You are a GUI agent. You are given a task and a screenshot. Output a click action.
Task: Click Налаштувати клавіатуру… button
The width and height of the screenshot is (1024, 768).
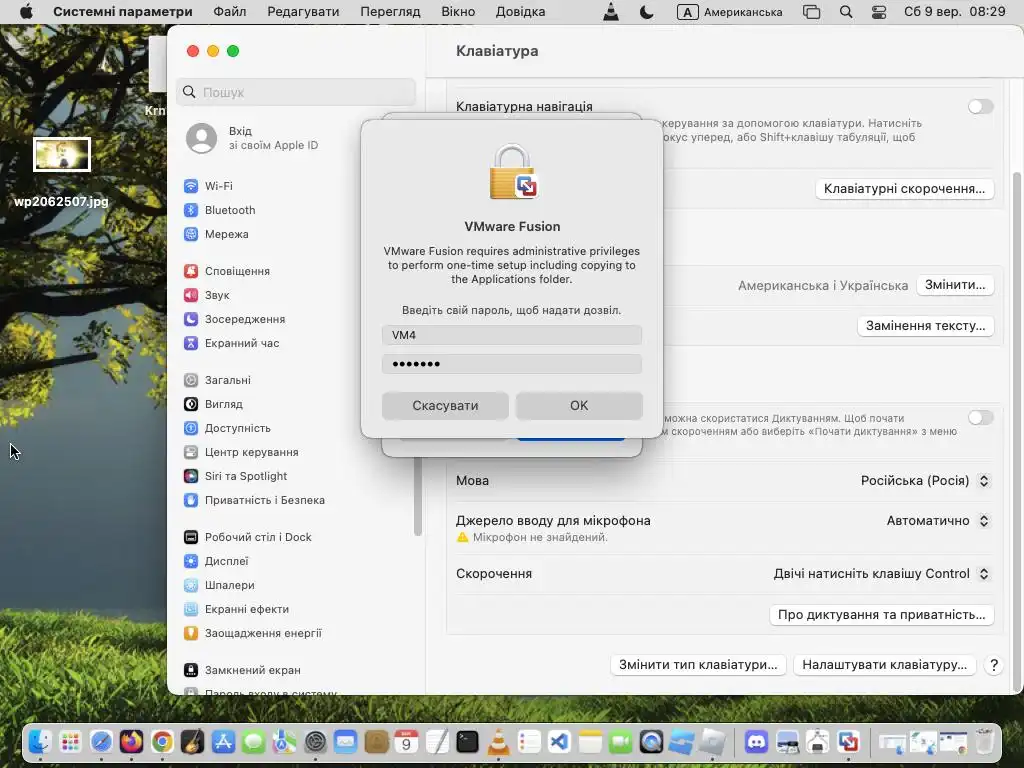[884, 665]
